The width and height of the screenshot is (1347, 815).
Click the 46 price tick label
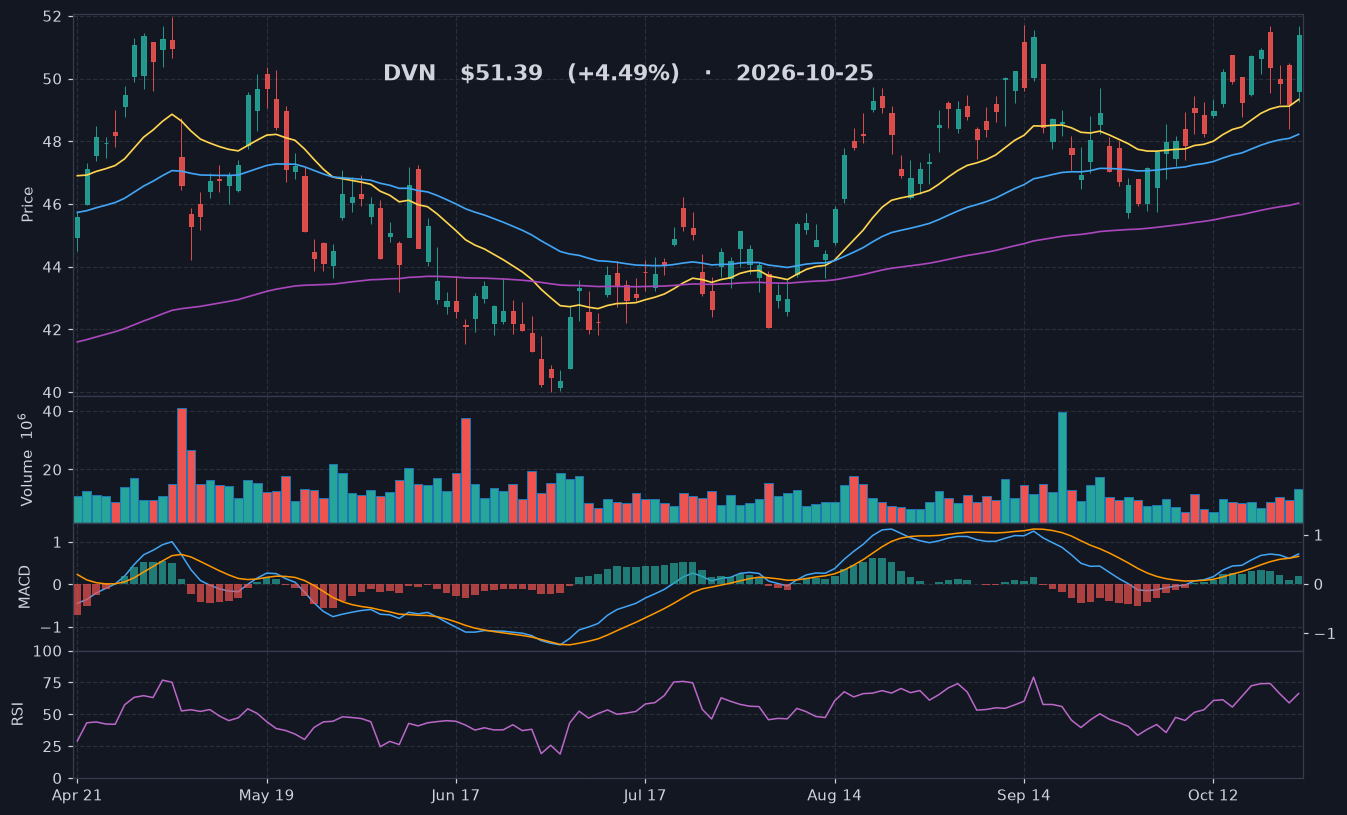pyautogui.click(x=53, y=205)
